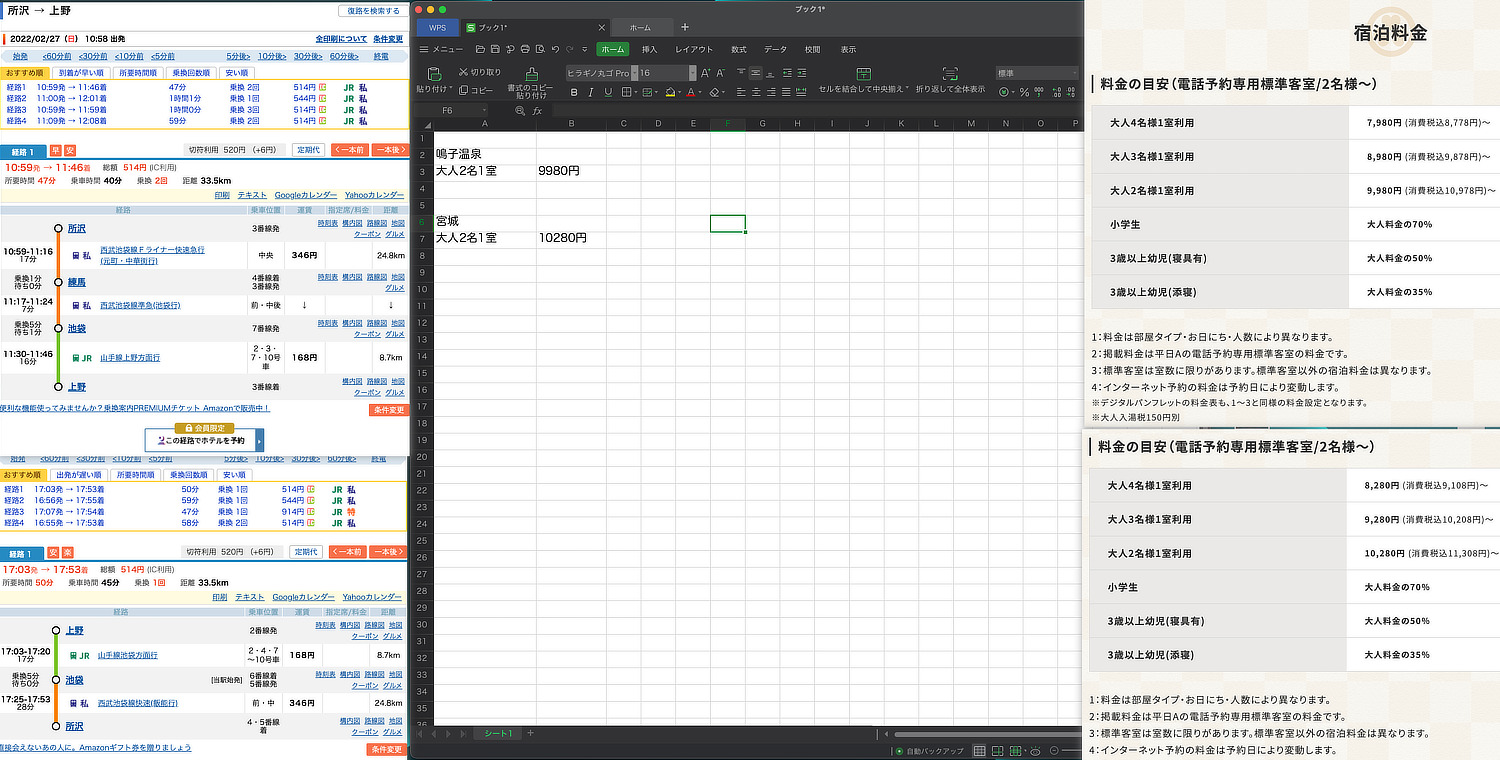
Task: Click この経路でホテルを予約 button
Action: click(x=205, y=440)
